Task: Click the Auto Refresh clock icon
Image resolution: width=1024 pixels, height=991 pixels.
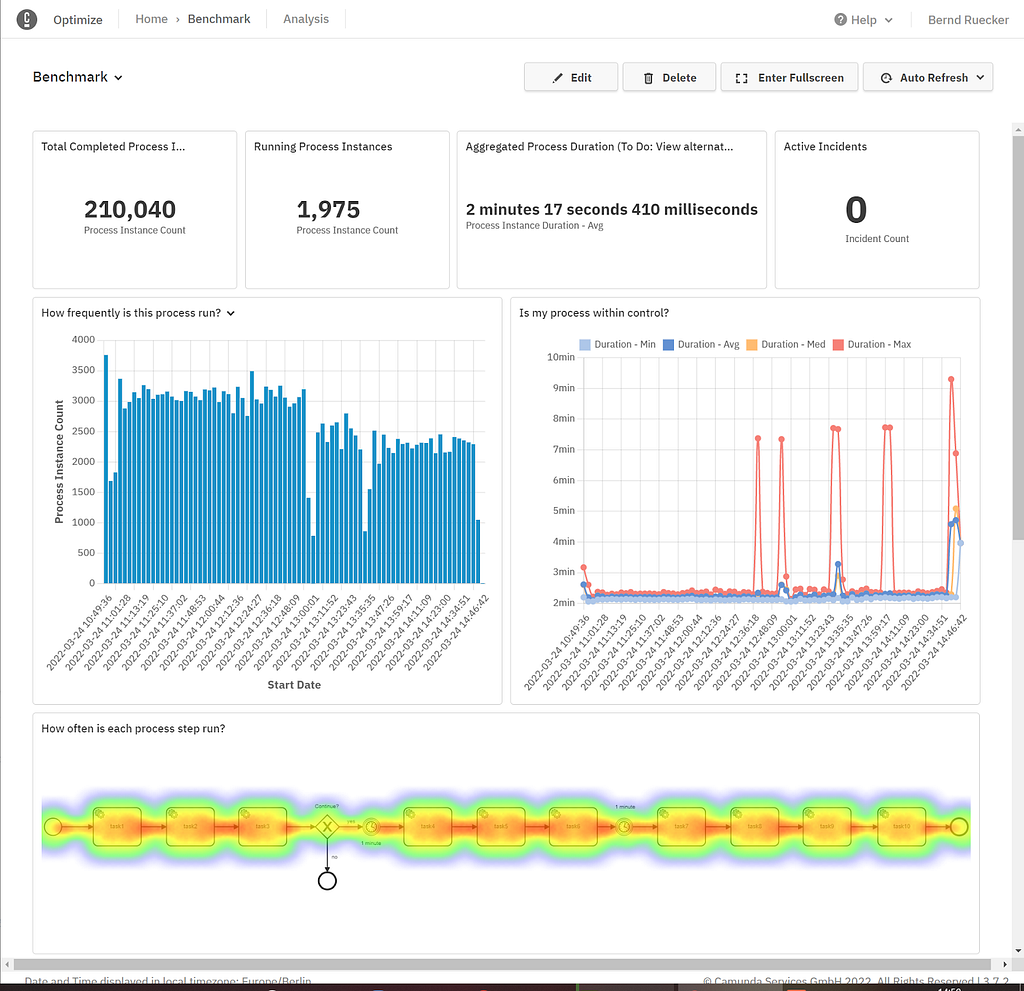Action: pyautogui.click(x=886, y=78)
